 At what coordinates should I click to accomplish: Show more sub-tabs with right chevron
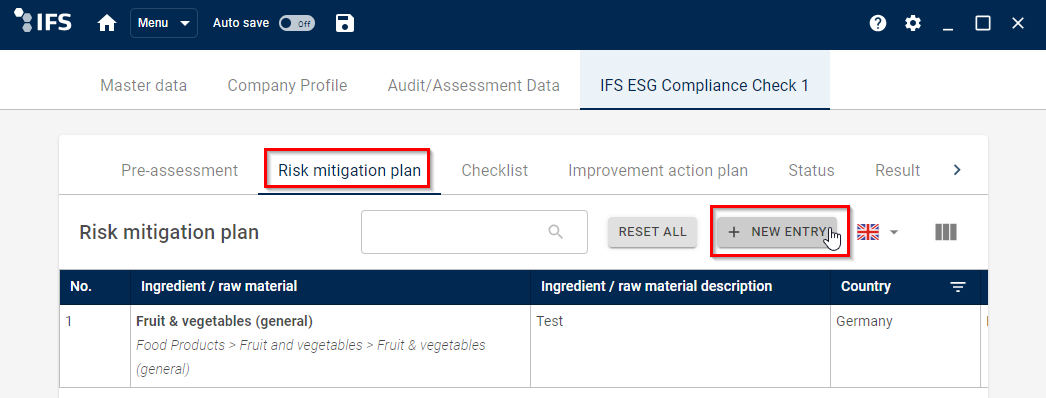957,170
